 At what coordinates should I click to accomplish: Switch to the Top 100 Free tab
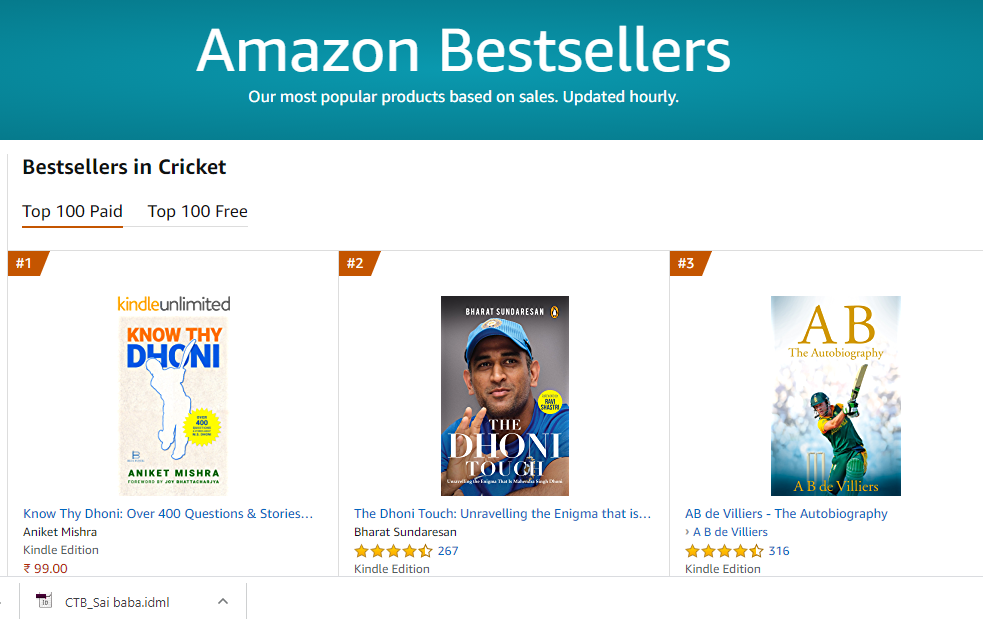pos(196,211)
